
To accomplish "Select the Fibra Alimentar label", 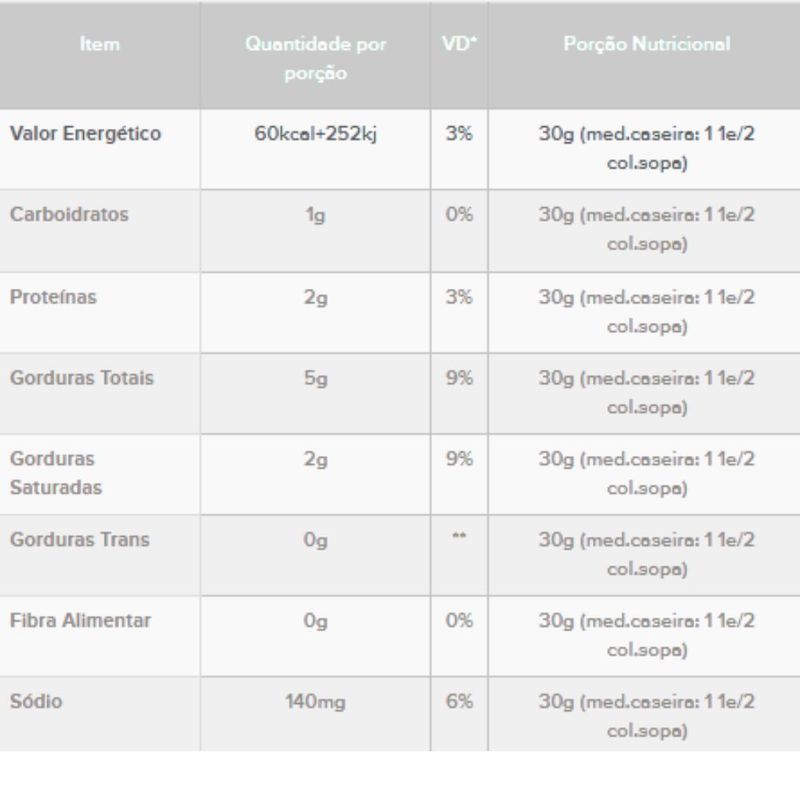I will coord(80,621).
